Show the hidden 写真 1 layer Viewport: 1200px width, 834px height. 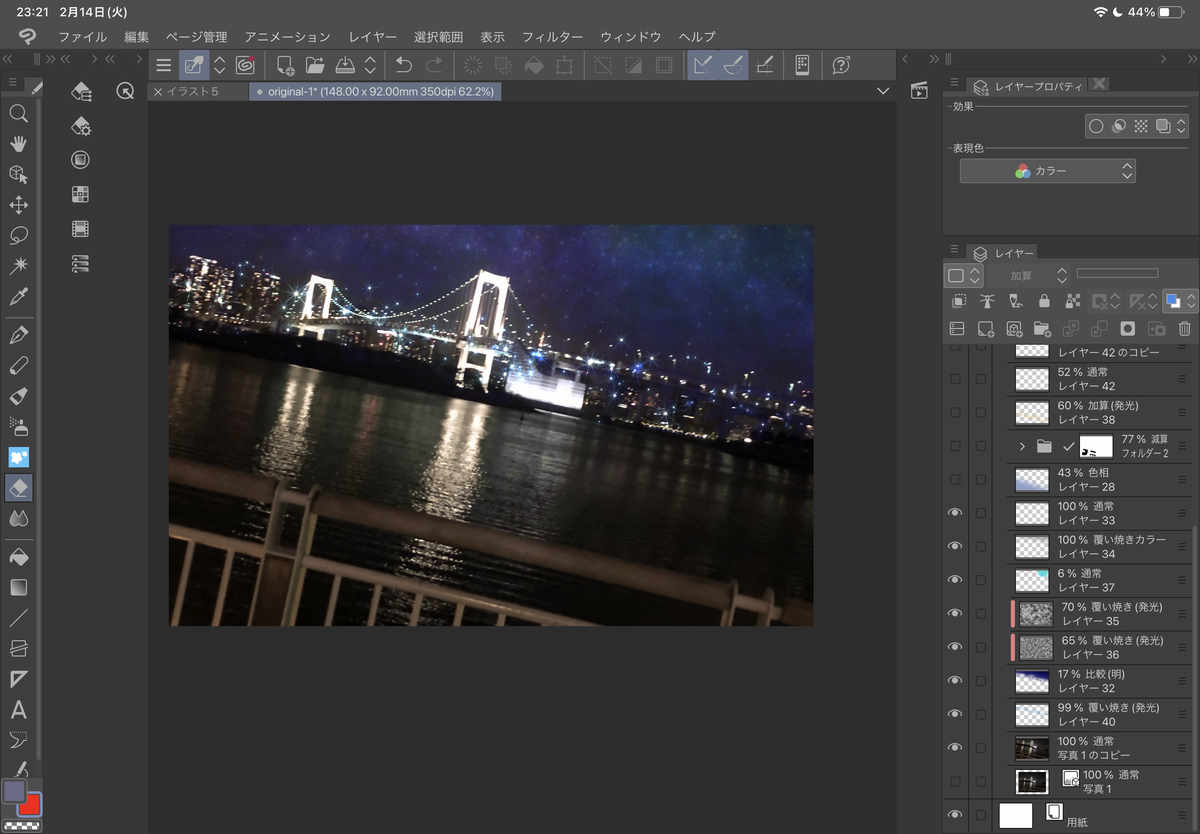955,781
